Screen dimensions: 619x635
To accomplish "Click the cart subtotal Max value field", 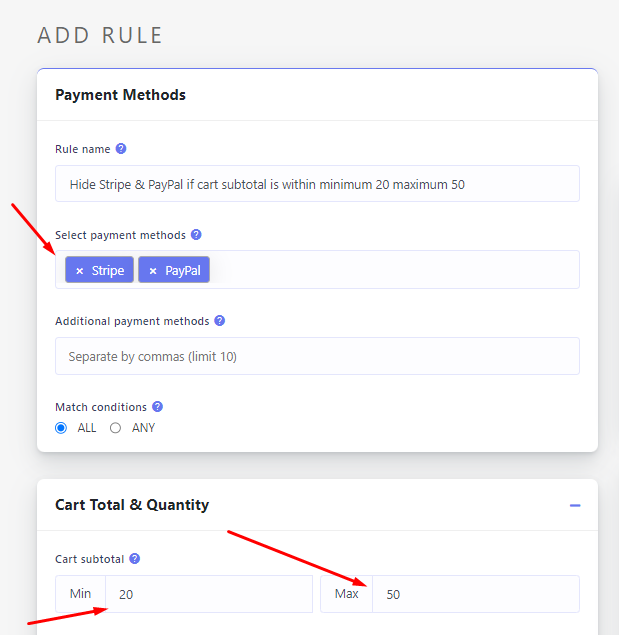I will click(x=475, y=594).
